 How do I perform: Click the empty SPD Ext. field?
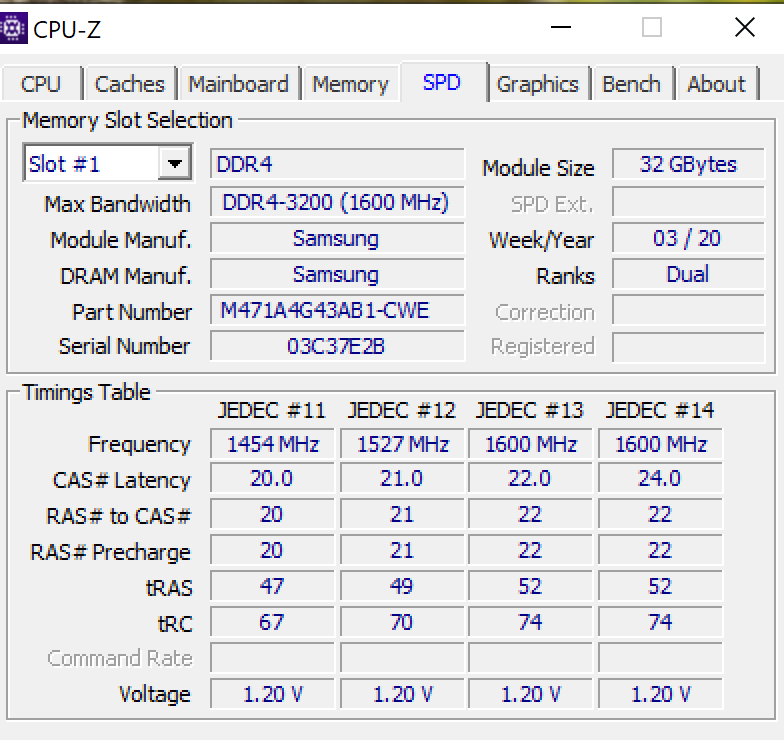coord(688,202)
